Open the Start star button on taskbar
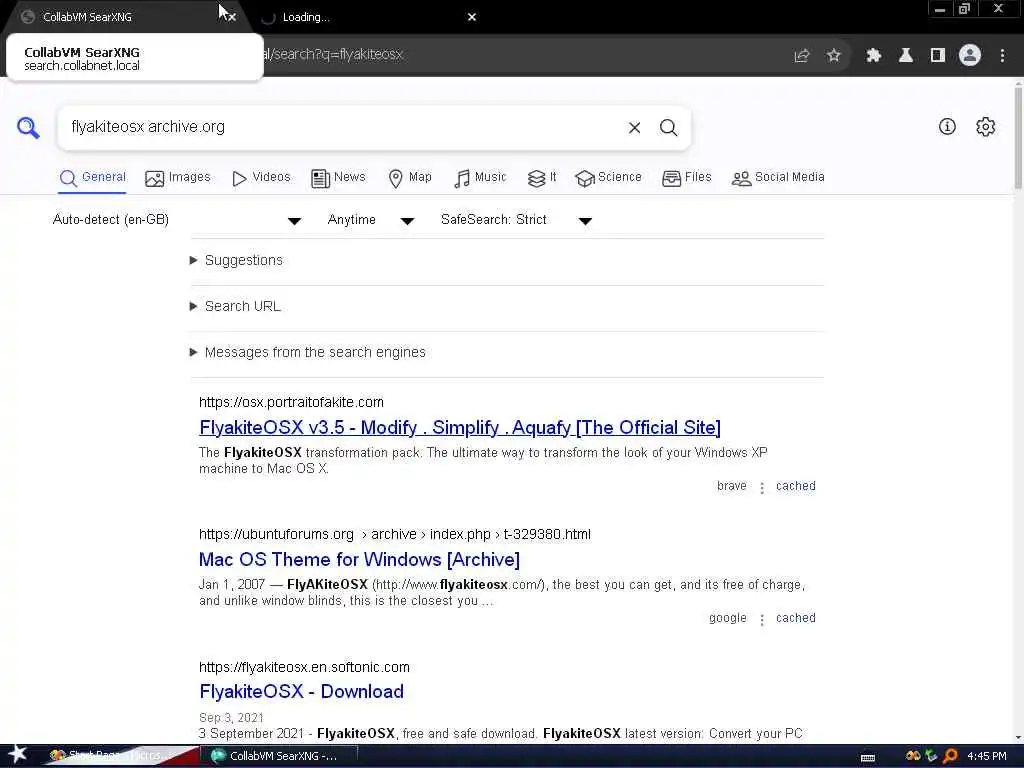Viewport: 1024px width, 768px height. coord(18,755)
